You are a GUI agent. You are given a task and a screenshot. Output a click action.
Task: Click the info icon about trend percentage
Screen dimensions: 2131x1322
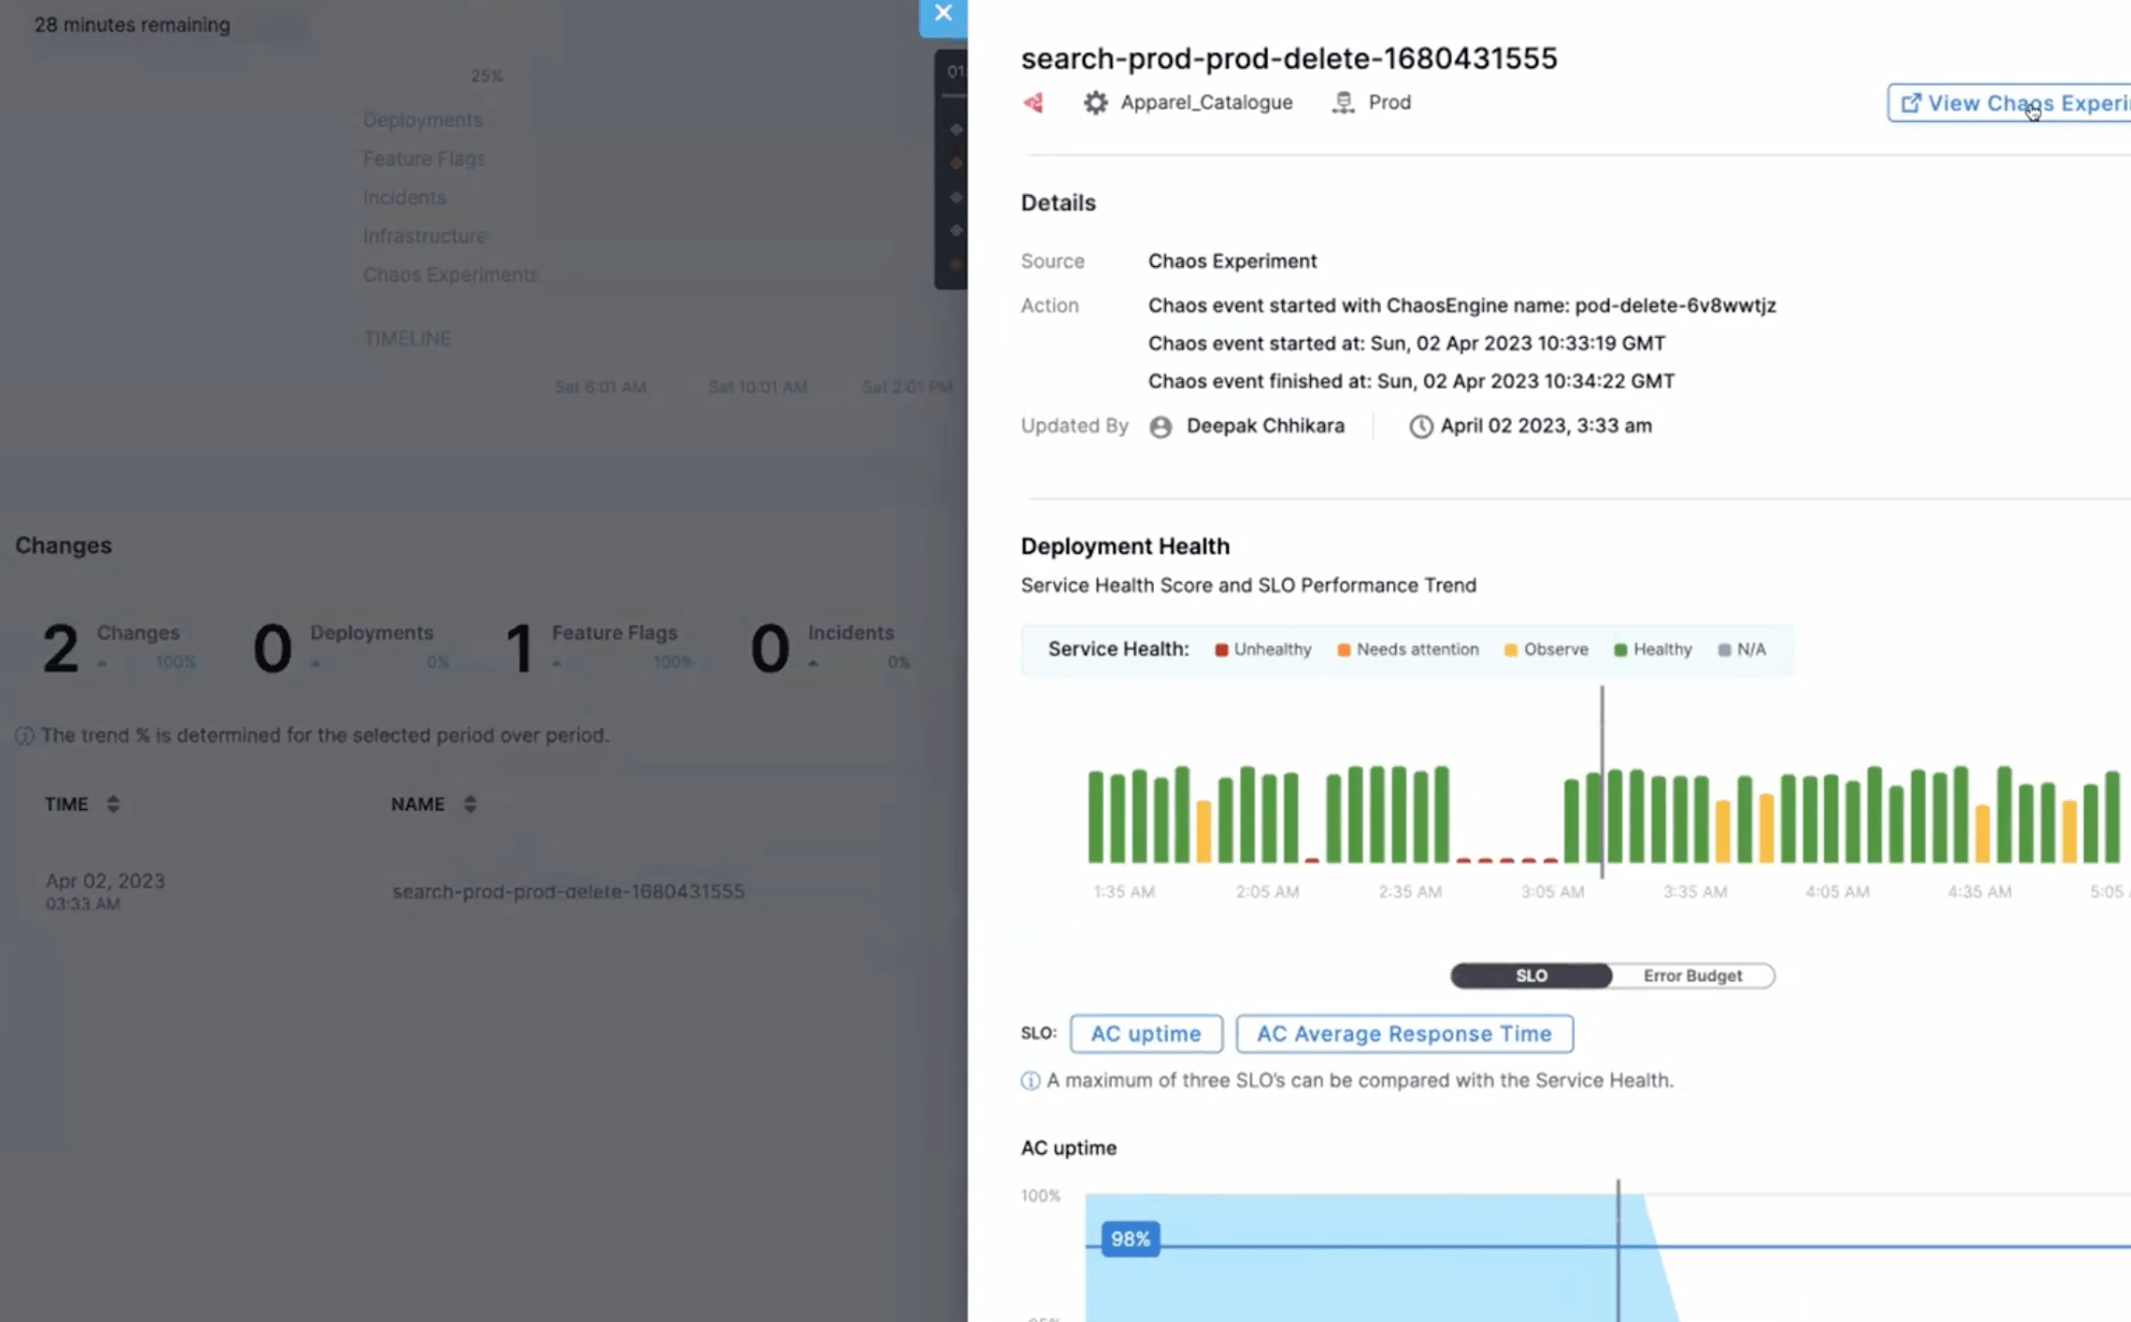click(x=22, y=736)
